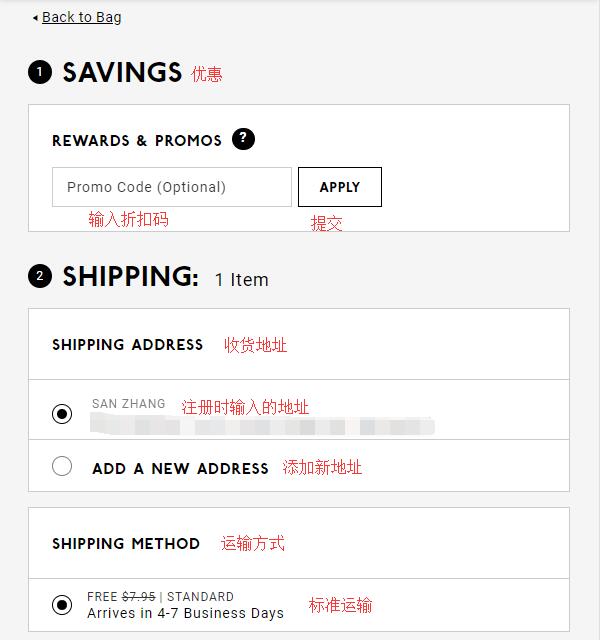The image size is (600, 640).
Task: Click the blurred saved address line
Action: [262, 426]
